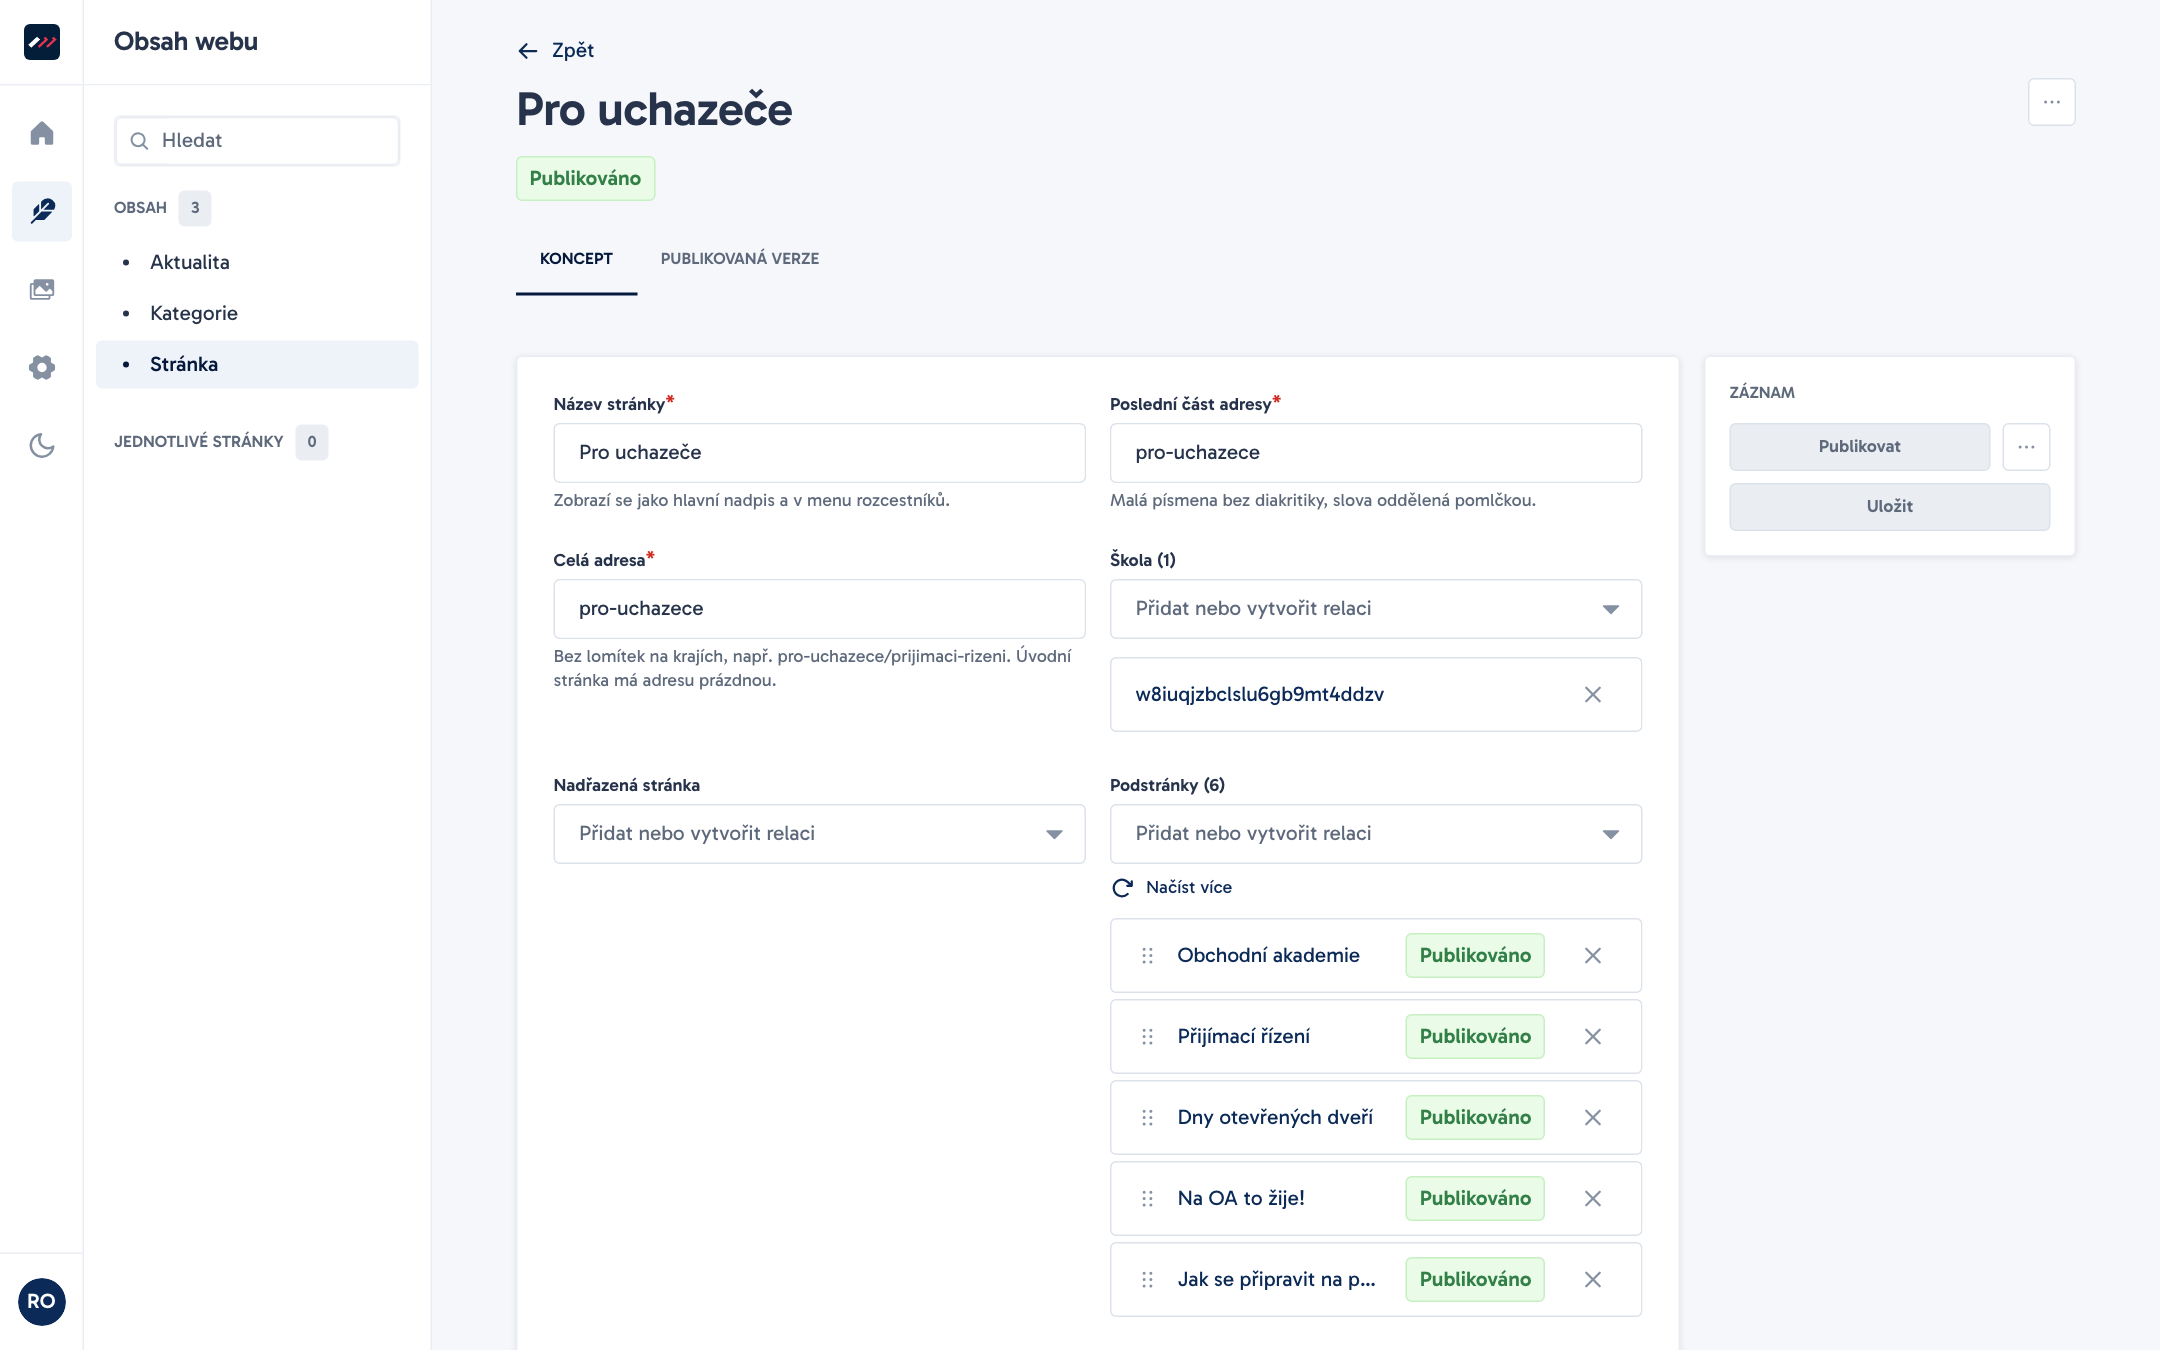Viewport: 2160px width, 1350px height.
Task: Remove Jak se připravit subpage
Action: (x=1593, y=1279)
